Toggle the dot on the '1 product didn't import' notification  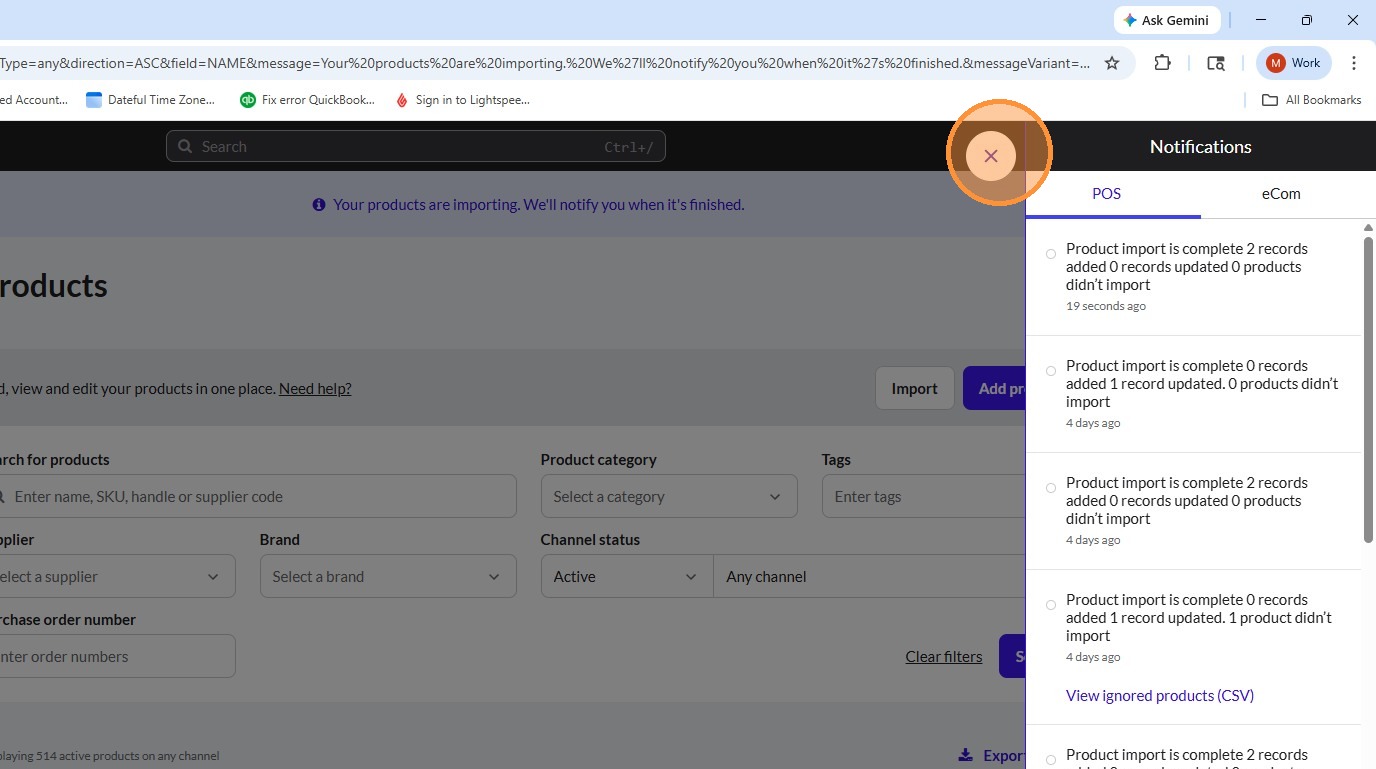[x=1051, y=605]
